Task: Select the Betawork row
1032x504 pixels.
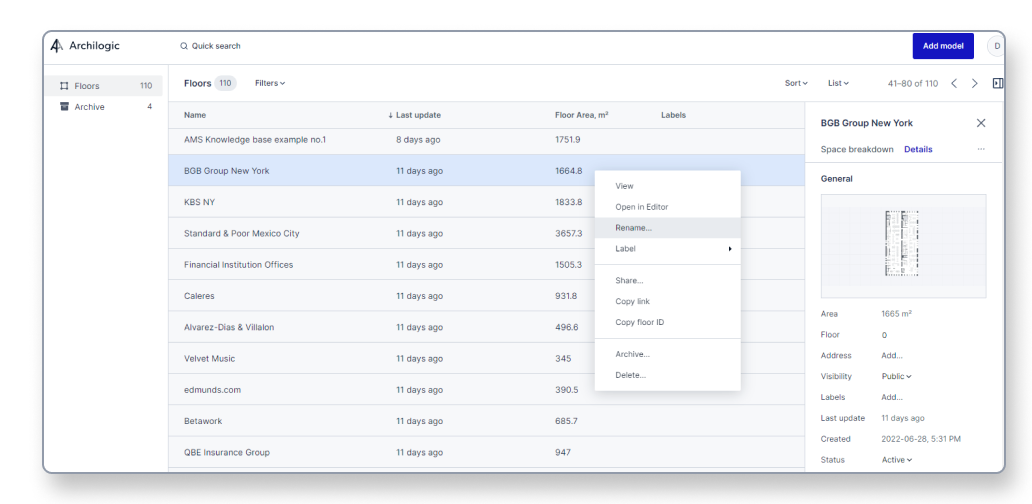Action: 486,421
